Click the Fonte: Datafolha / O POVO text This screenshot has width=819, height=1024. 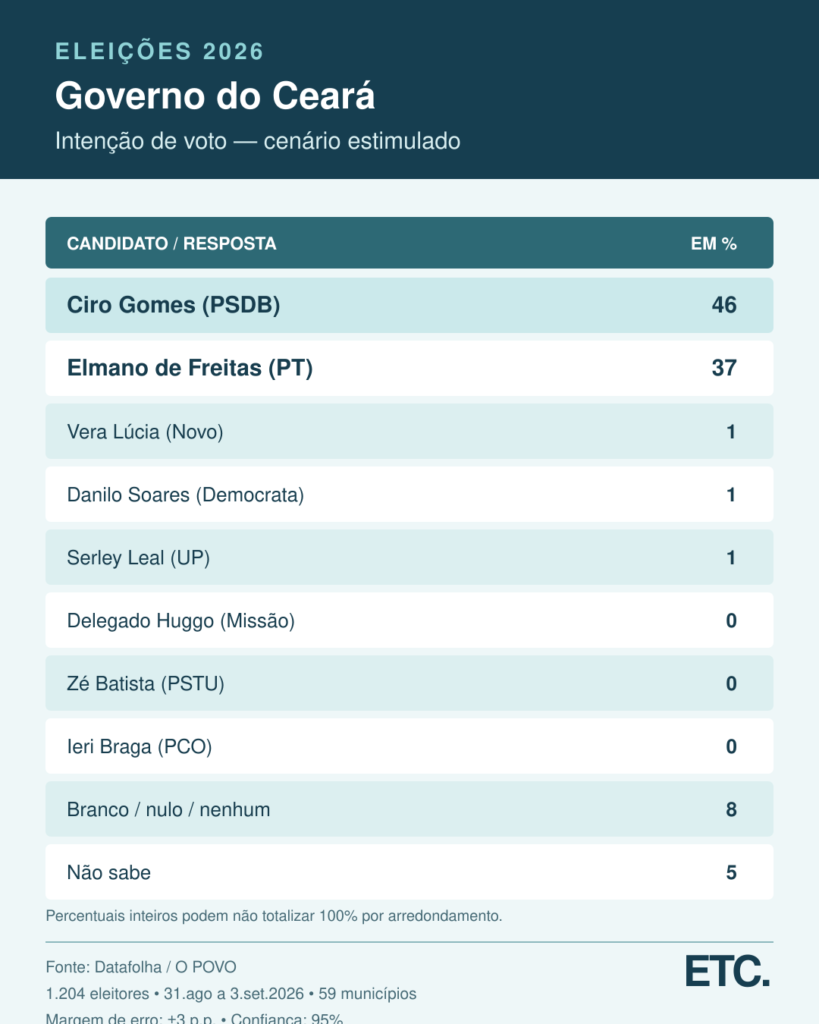[x=141, y=967]
